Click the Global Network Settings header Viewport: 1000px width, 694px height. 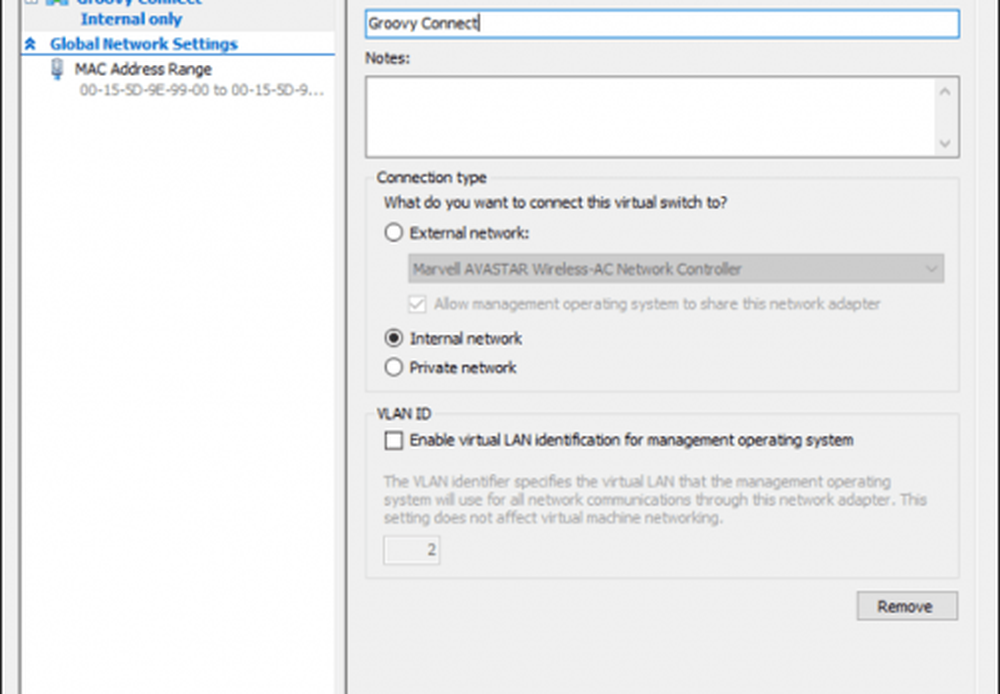click(143, 44)
